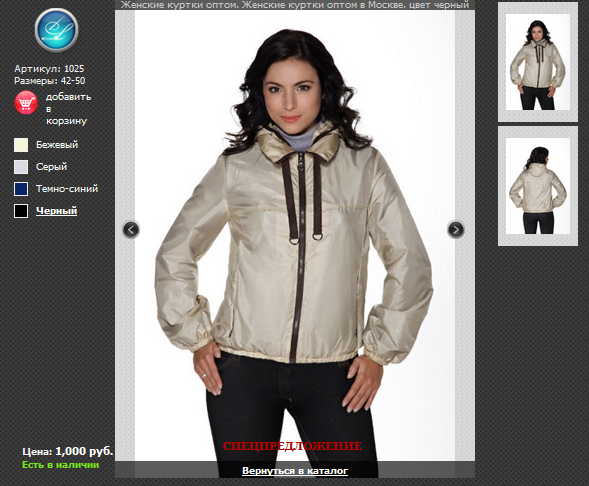
Task: Click the Цена 1,000 руб. price label
Action: pos(68,451)
